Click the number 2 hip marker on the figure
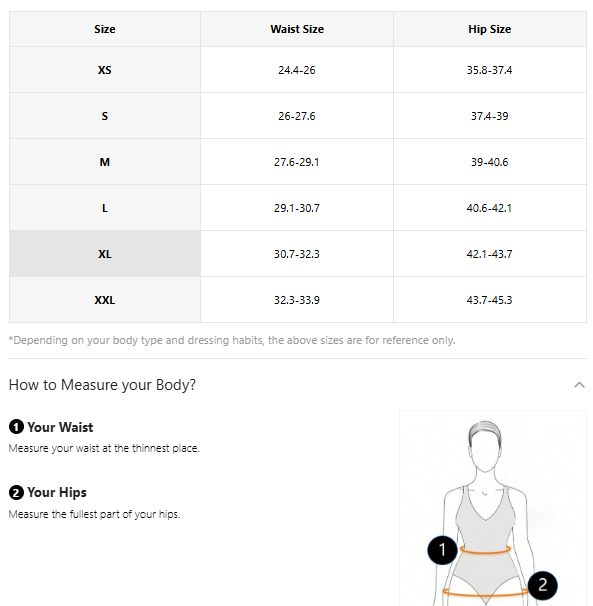 point(542,585)
